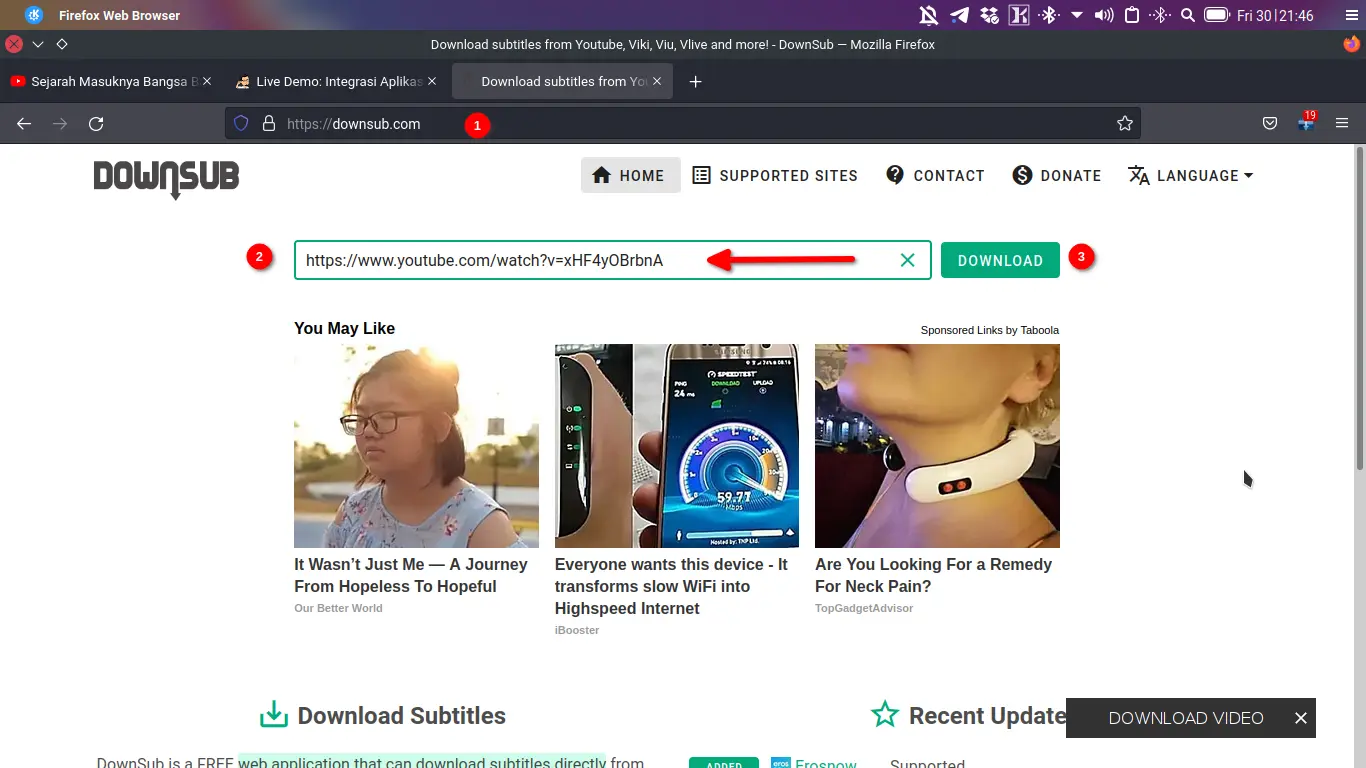Click the green DOWNLOAD button

pos(1000,260)
